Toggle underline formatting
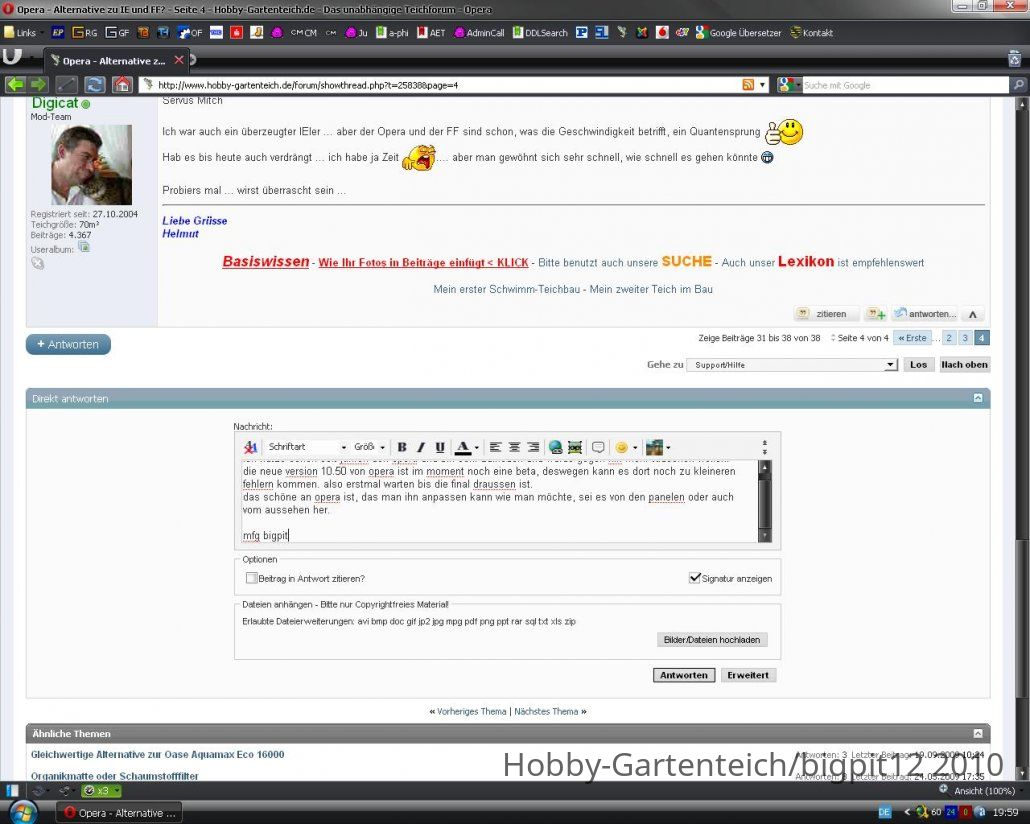 (x=440, y=447)
